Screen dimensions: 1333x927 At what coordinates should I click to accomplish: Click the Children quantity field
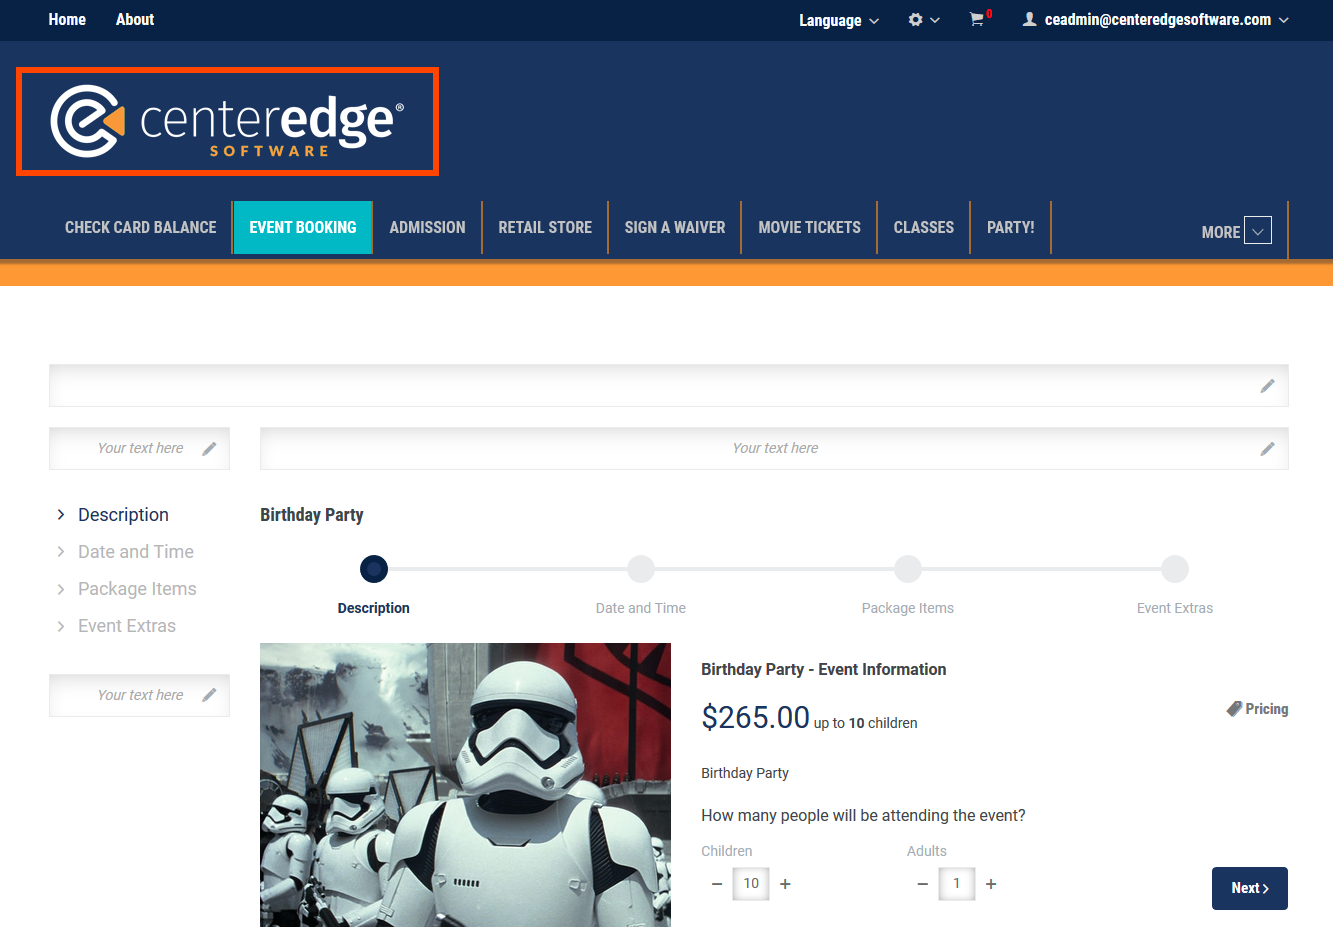click(751, 884)
